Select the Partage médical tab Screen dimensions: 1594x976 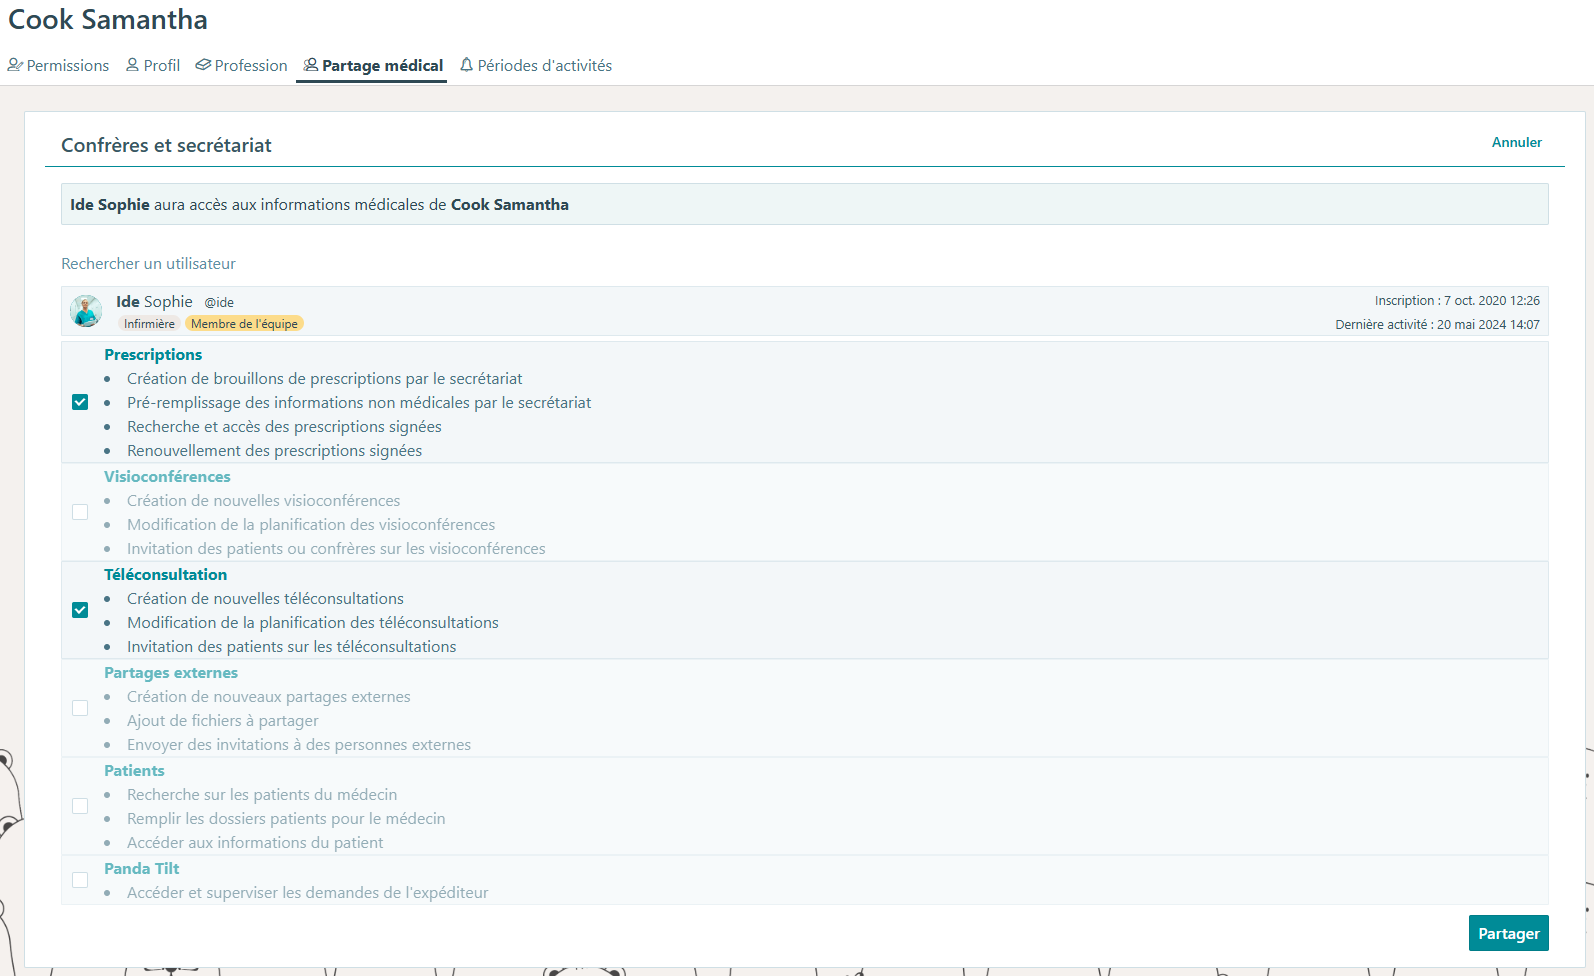point(372,65)
